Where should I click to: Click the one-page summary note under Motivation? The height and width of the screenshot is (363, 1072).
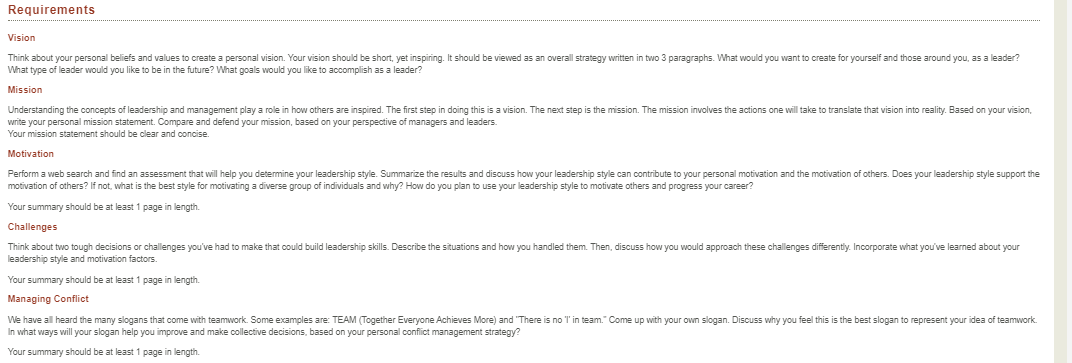click(x=104, y=206)
